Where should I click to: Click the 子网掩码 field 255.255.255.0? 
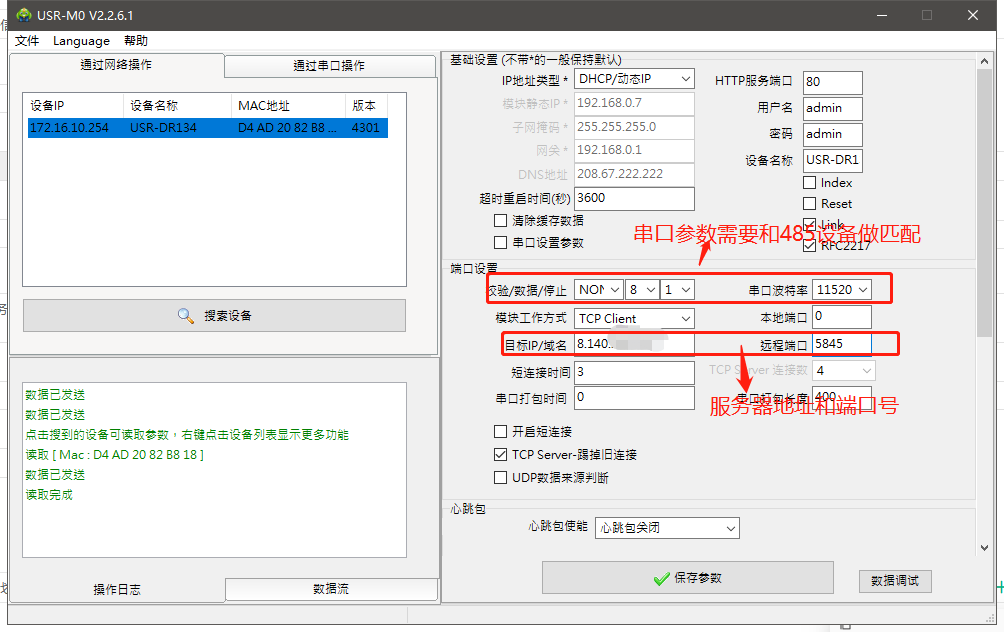[x=634, y=127]
